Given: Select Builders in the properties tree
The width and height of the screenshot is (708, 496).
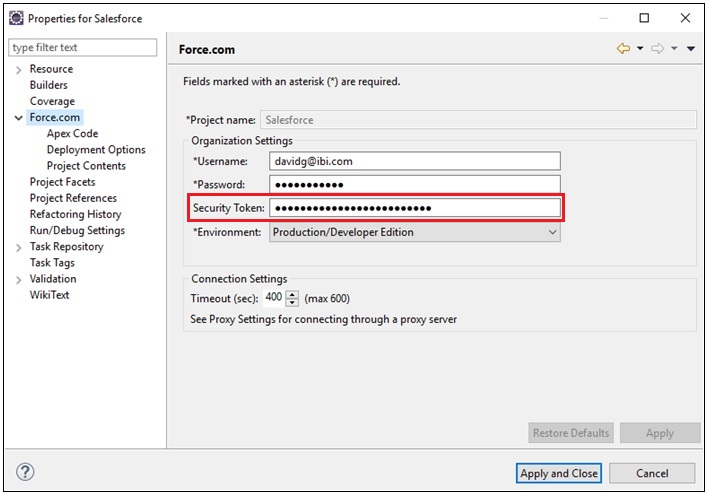Looking at the screenshot, I should coord(48,85).
